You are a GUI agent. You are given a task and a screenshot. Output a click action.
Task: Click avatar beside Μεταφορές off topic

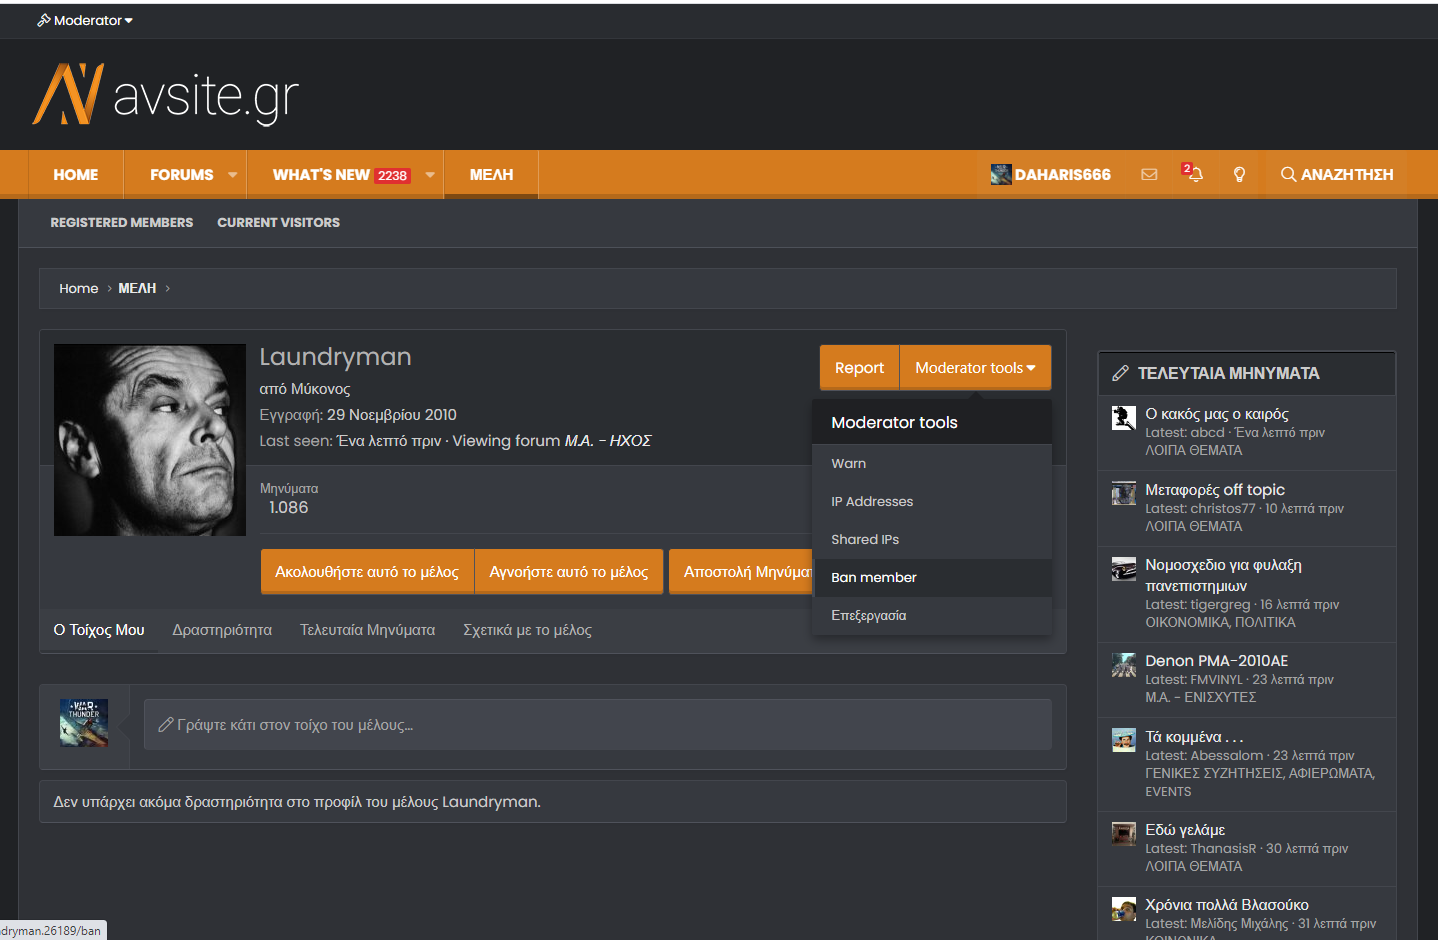[x=1124, y=493]
